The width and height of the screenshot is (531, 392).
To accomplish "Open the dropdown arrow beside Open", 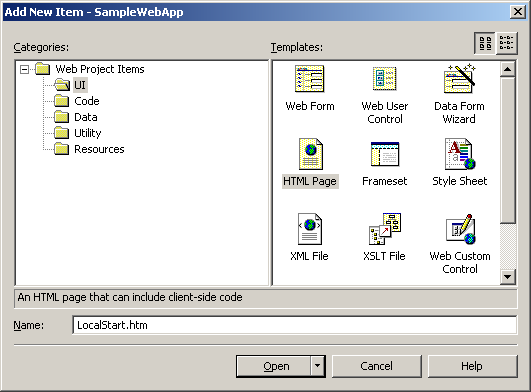I will click(317, 366).
